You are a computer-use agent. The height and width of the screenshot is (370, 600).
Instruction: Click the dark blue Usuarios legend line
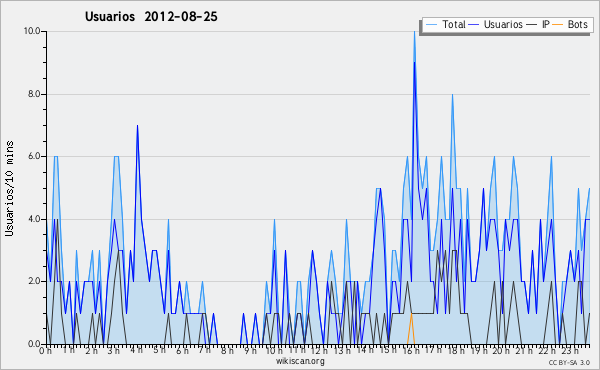[x=474, y=25]
